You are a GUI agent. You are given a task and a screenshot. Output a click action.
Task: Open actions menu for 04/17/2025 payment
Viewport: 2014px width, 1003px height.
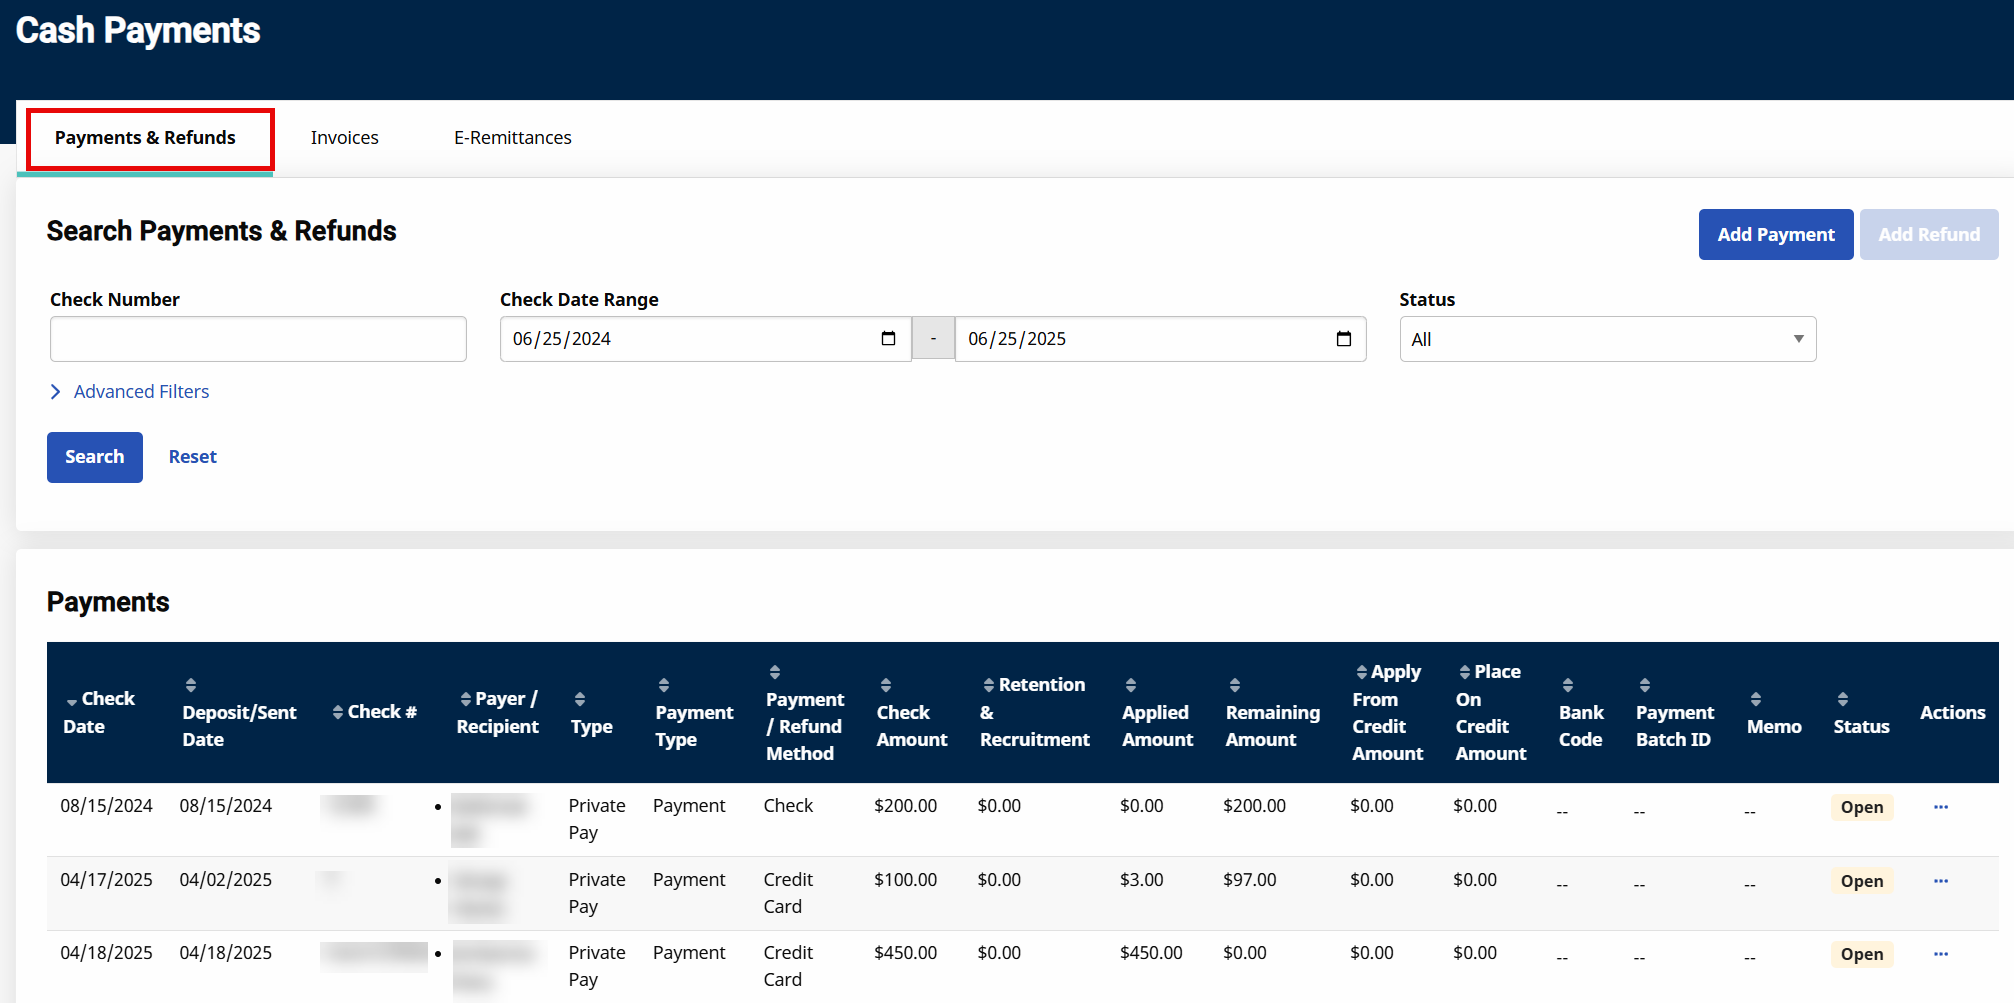(1940, 881)
